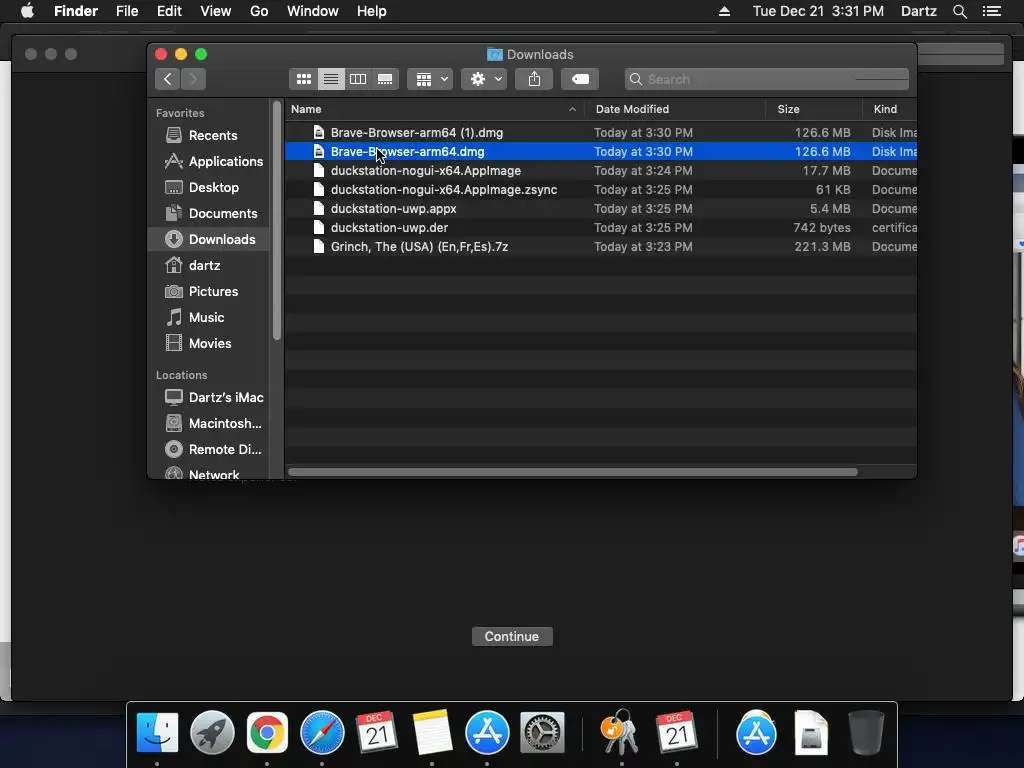Open the Go menu

[259, 11]
